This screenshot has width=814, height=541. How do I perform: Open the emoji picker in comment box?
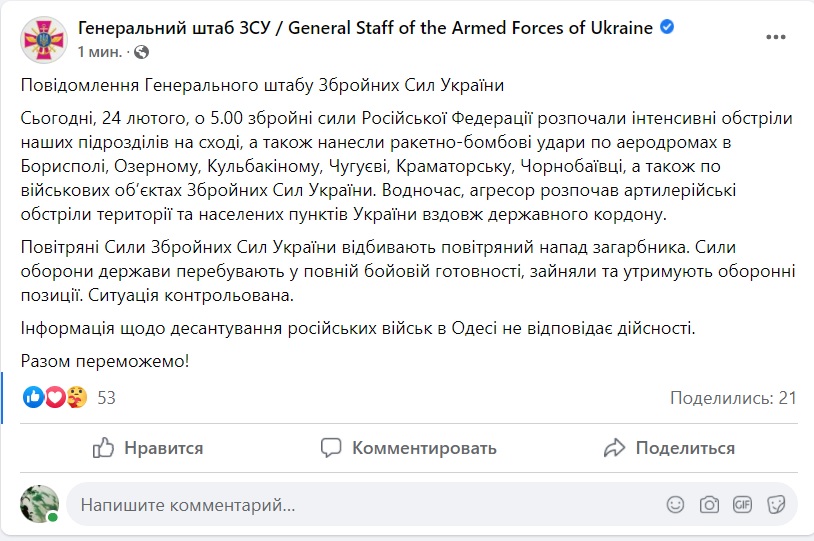[676, 505]
